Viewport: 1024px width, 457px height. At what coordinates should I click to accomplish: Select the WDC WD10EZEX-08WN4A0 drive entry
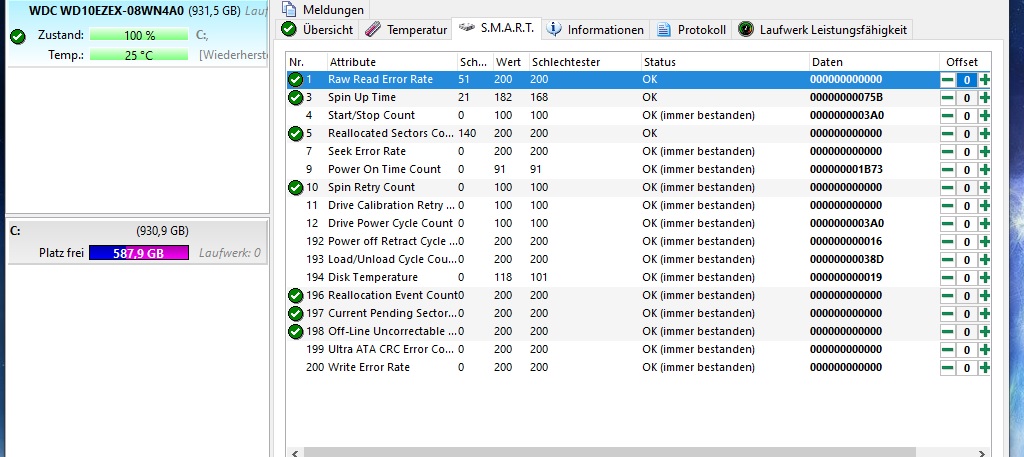[136, 33]
